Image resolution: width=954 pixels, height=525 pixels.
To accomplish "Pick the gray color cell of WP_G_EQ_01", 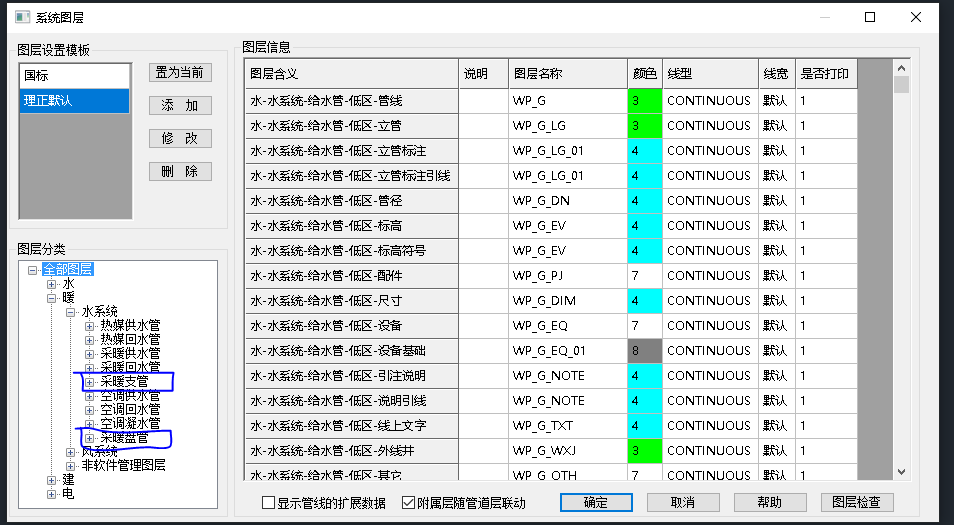I will tap(644, 351).
